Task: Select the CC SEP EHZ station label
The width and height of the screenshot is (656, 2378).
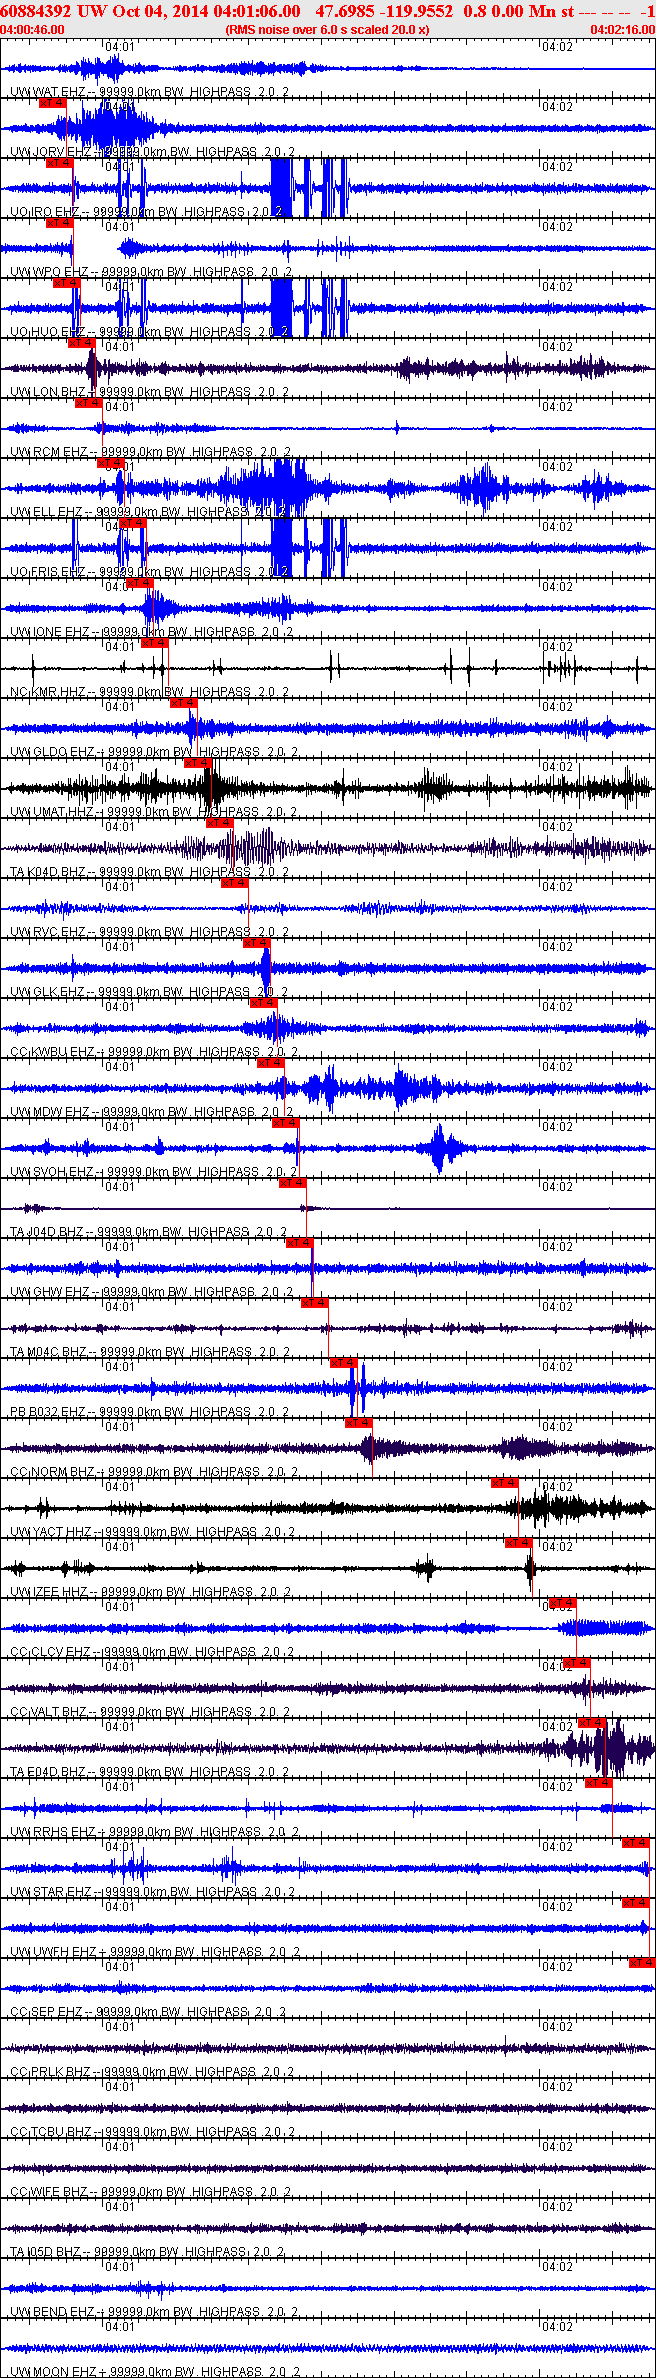Action: point(148,2011)
